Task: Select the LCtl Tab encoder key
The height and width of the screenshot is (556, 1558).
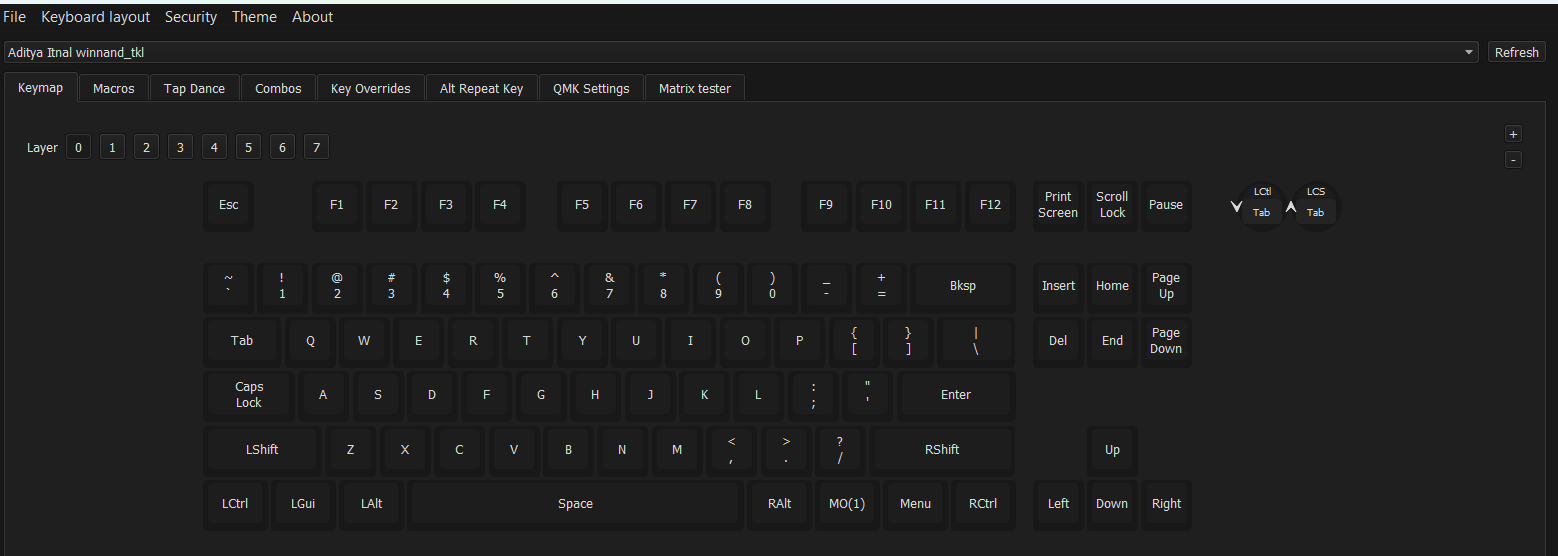Action: pos(1262,206)
